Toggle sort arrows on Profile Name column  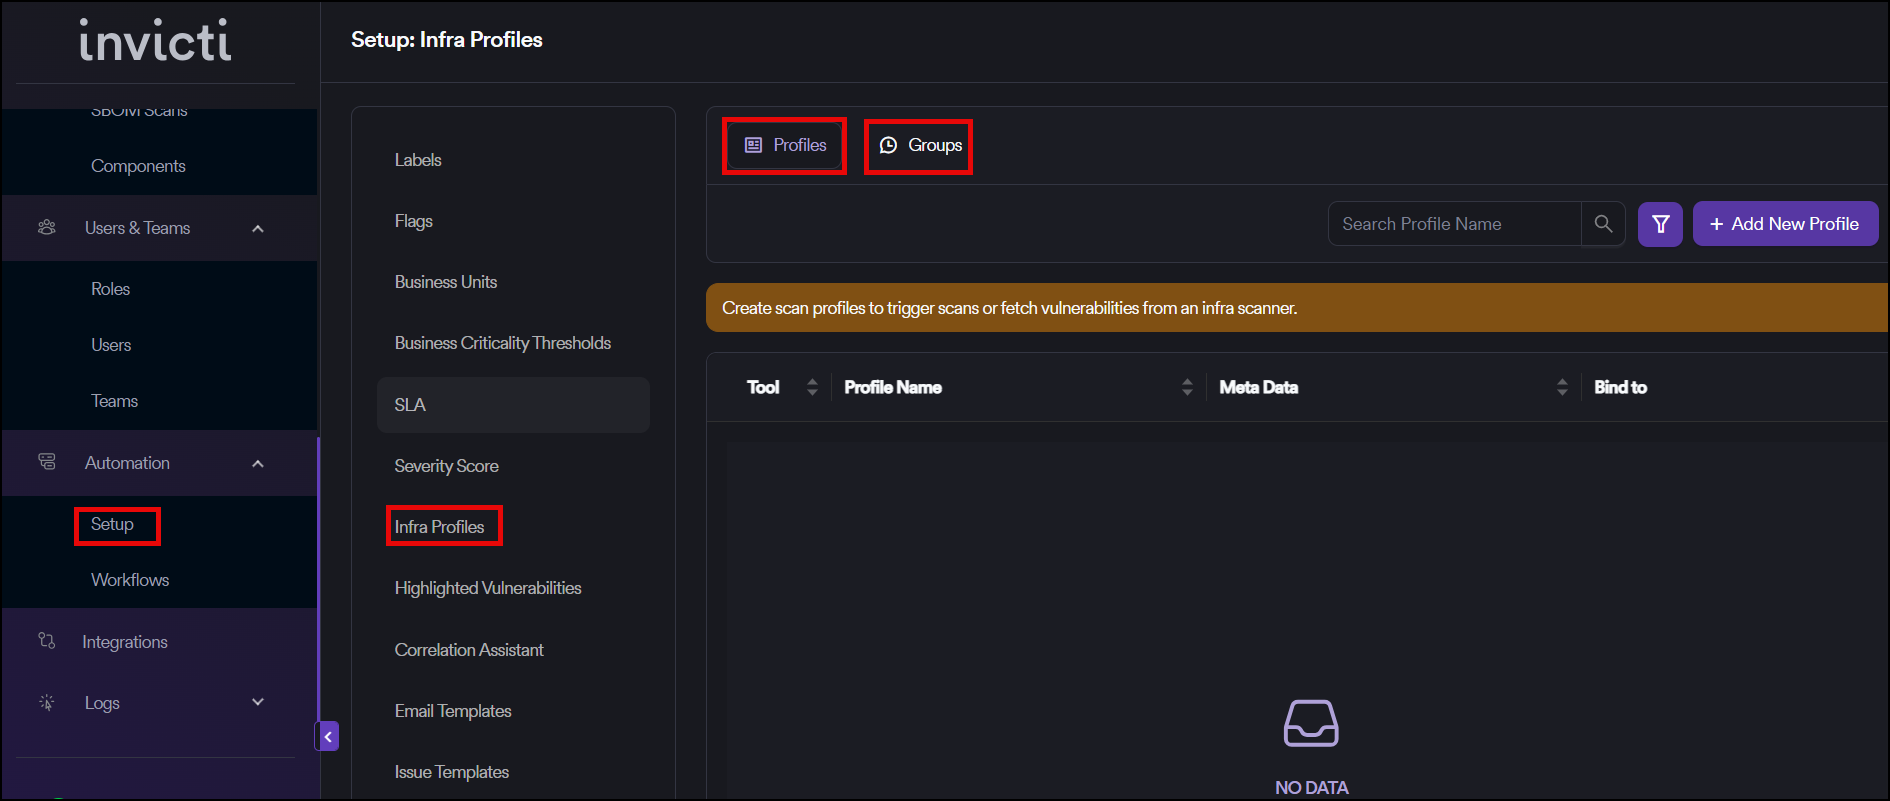1187,387
